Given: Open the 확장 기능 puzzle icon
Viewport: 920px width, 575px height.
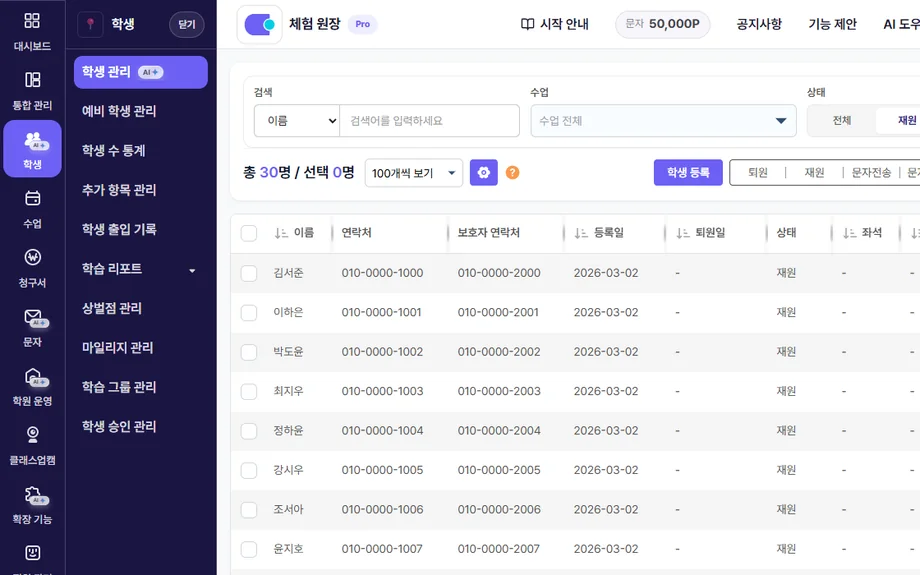Looking at the screenshot, I should click(33, 495).
